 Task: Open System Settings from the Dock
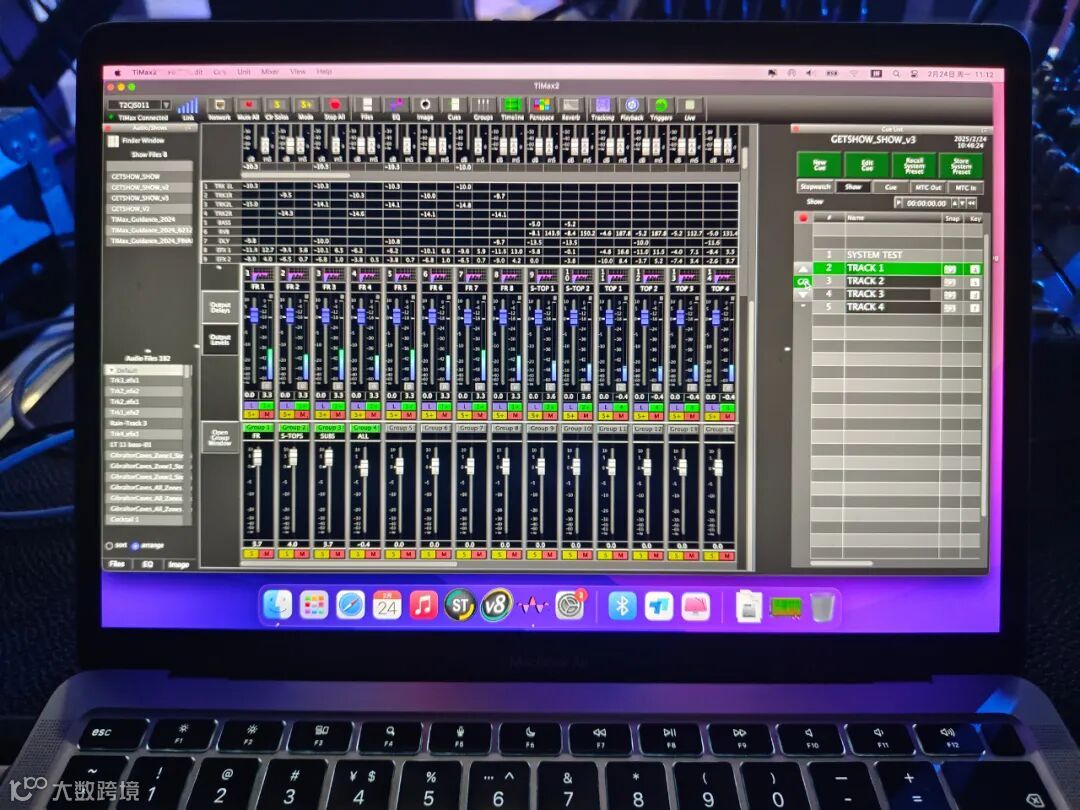point(570,605)
